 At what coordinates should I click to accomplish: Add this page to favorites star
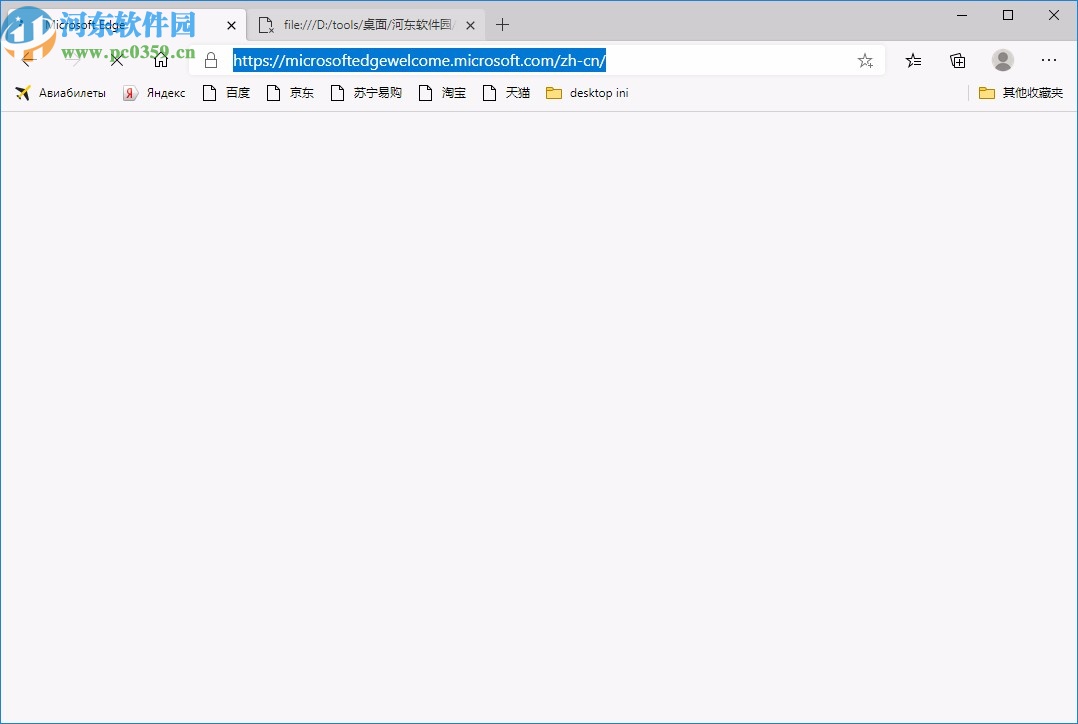(865, 61)
